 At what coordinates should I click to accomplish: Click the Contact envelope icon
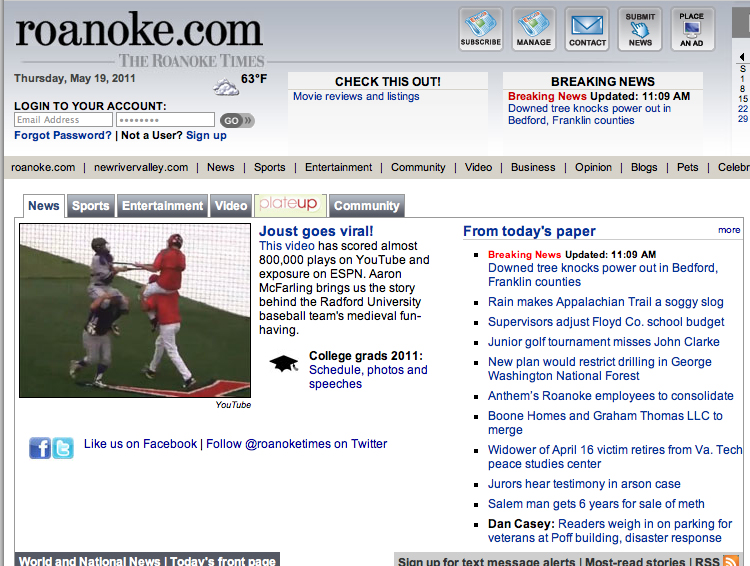587,29
